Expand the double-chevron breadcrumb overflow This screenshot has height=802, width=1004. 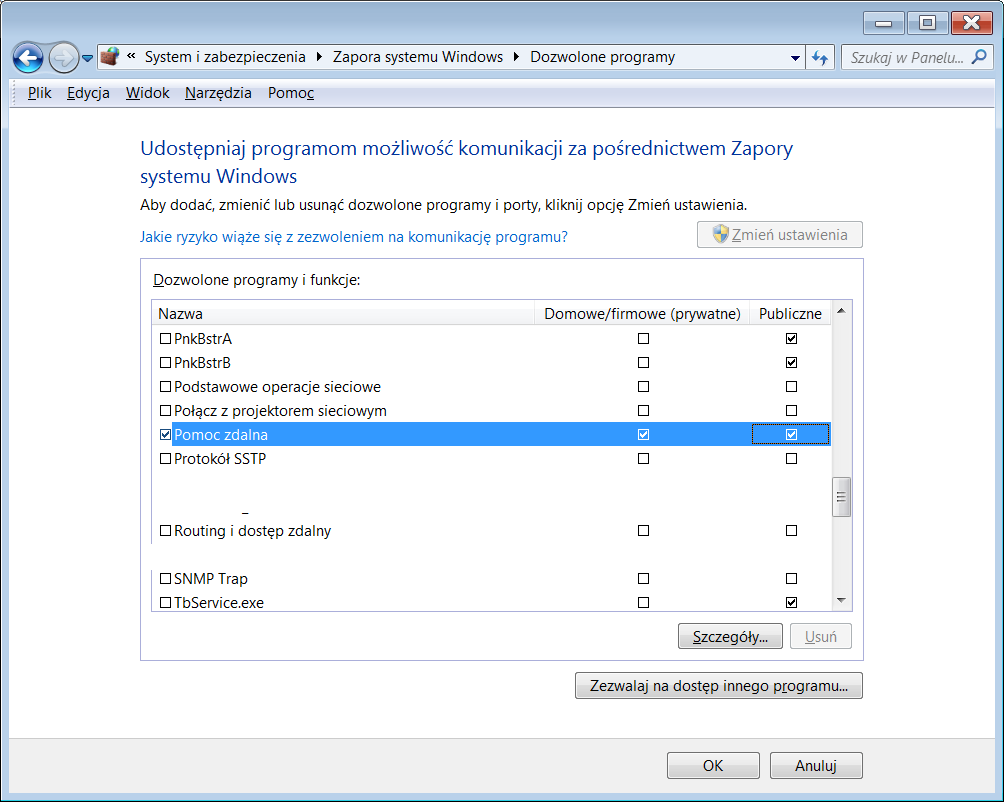(x=131, y=56)
